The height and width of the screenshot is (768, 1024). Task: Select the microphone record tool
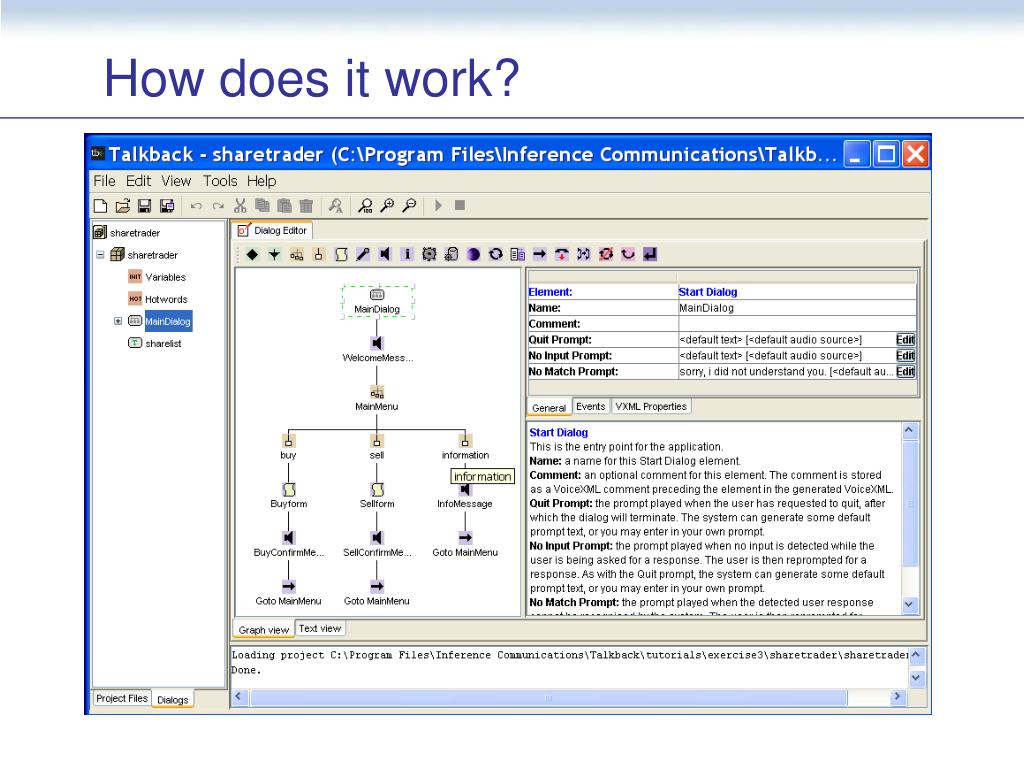pos(363,255)
